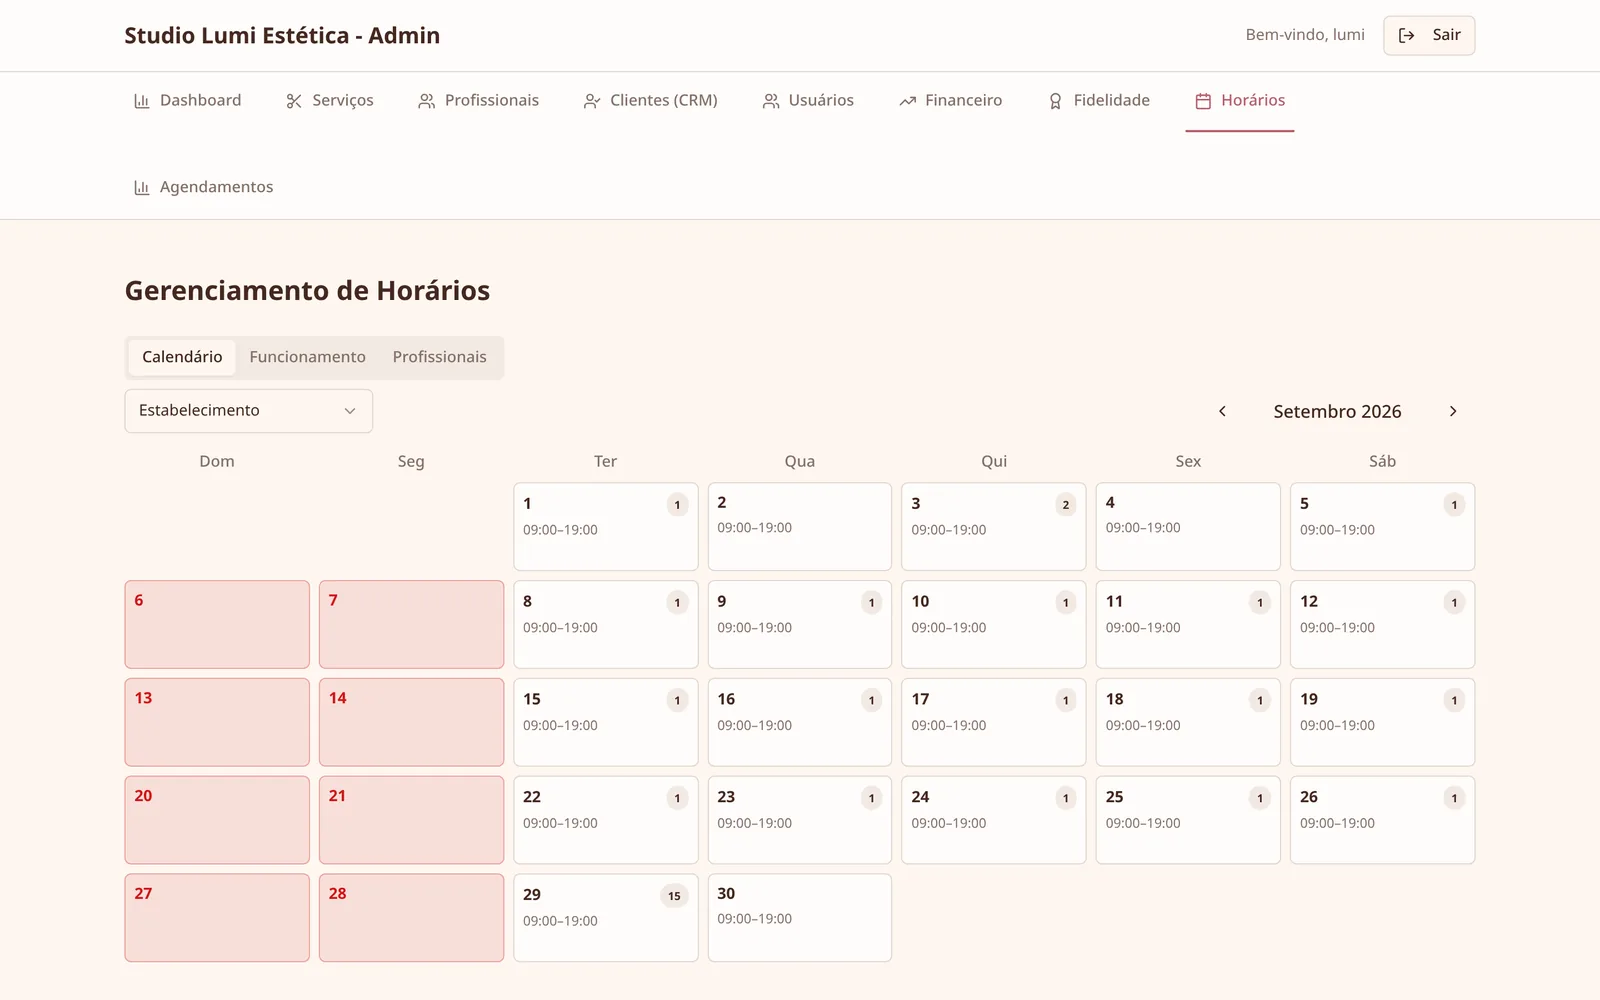The width and height of the screenshot is (1600, 1000).
Task: Select day 2 in the calendar
Action: [x=800, y=527]
